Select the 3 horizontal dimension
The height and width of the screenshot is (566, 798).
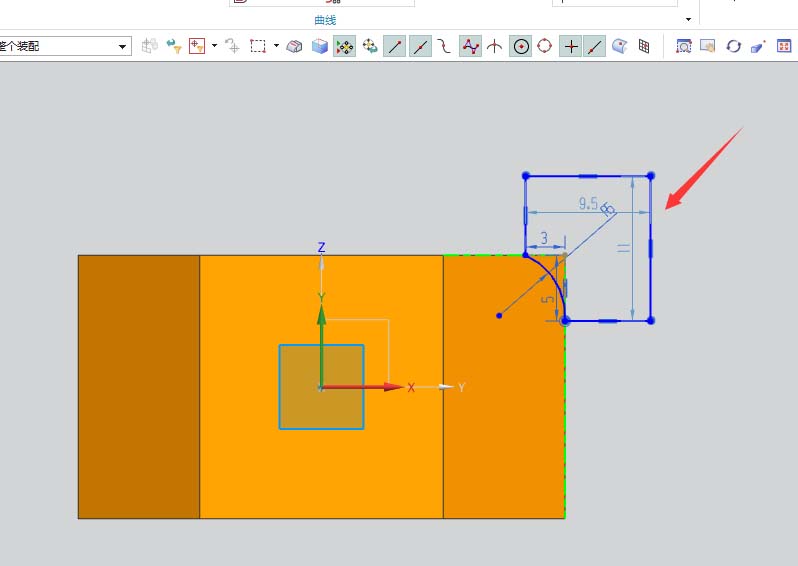pos(544,238)
